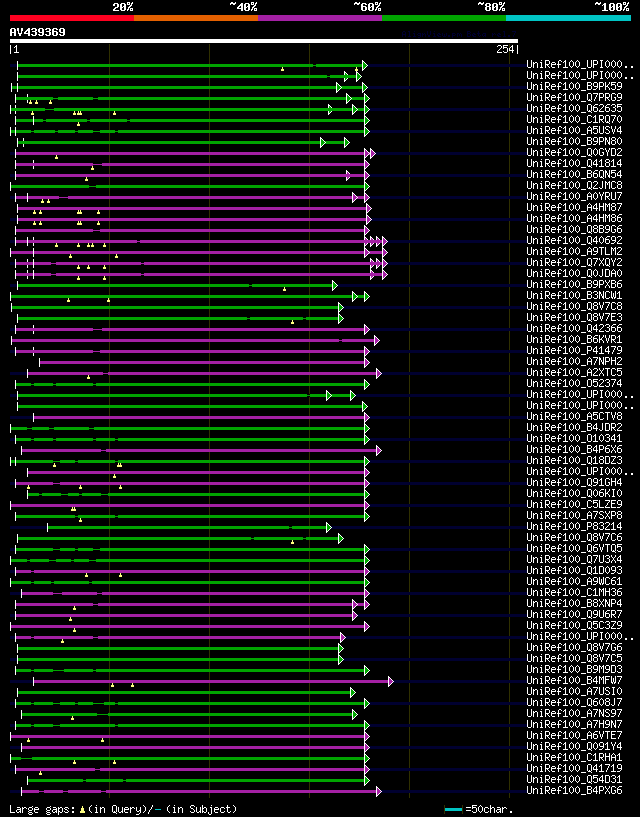Image resolution: width=640 pixels, height=817 pixels.
Task: Open the UniRef100_Q7U3X4 entry
Action: (574, 559)
